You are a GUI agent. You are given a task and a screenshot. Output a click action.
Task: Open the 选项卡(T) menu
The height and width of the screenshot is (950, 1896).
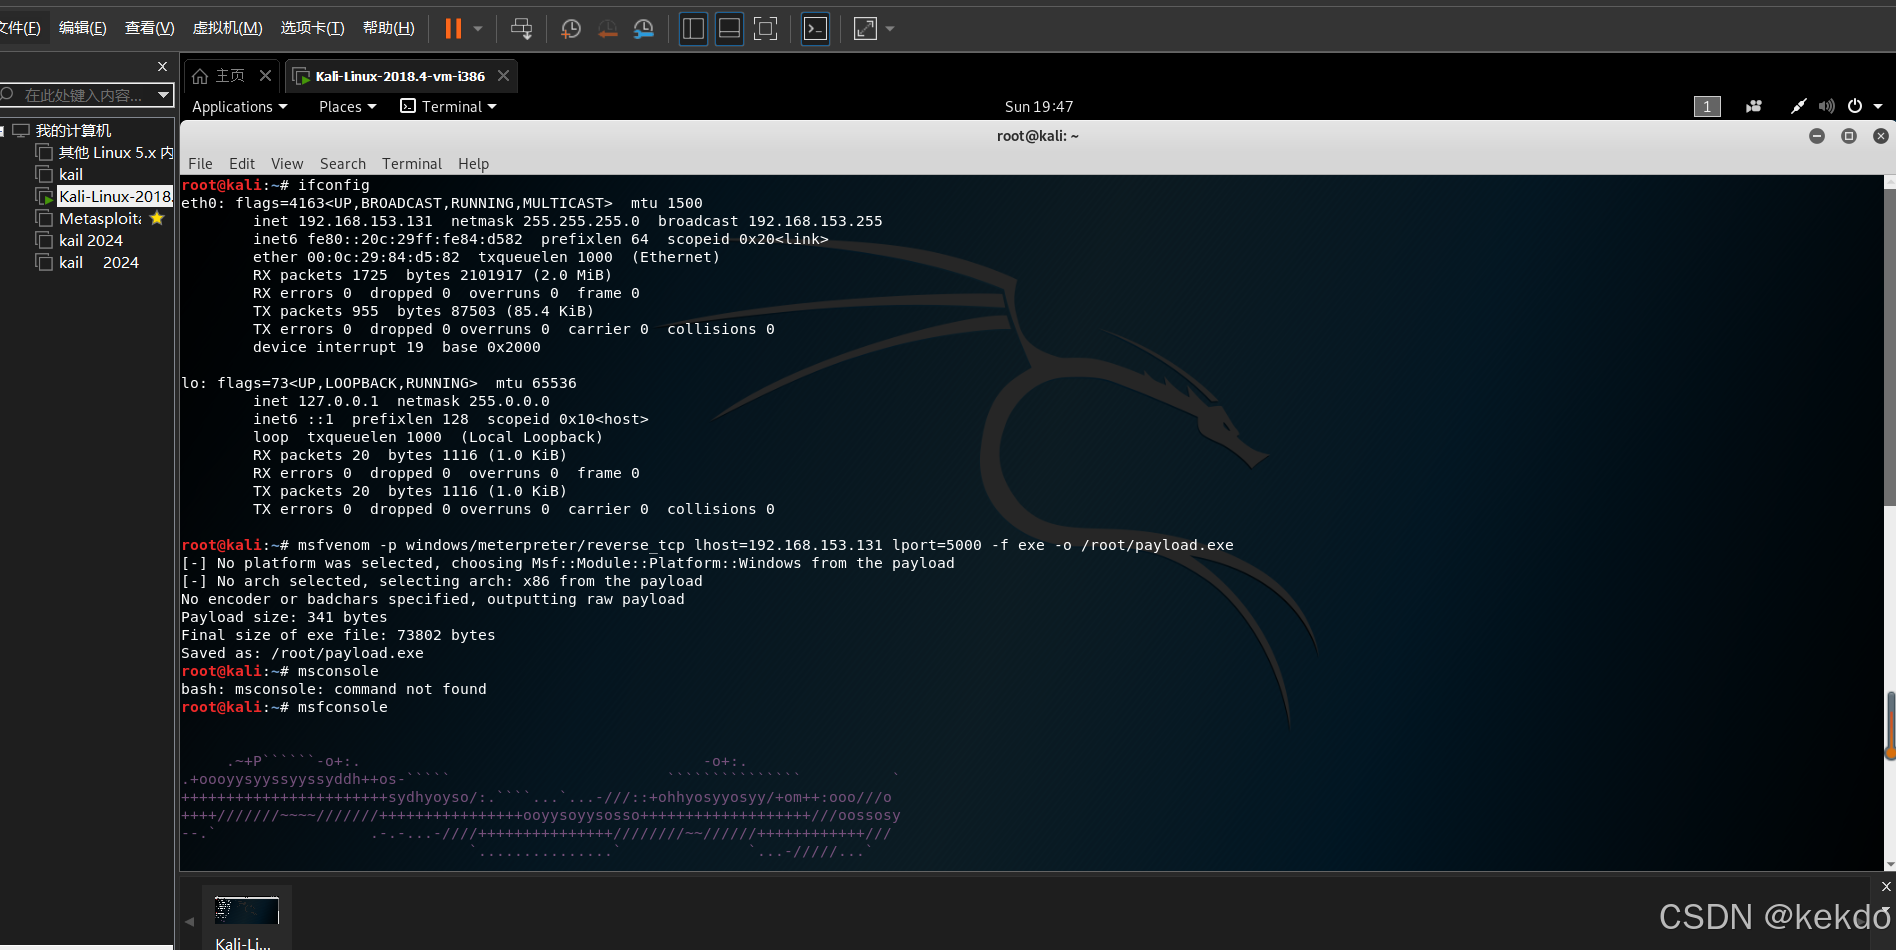click(312, 28)
